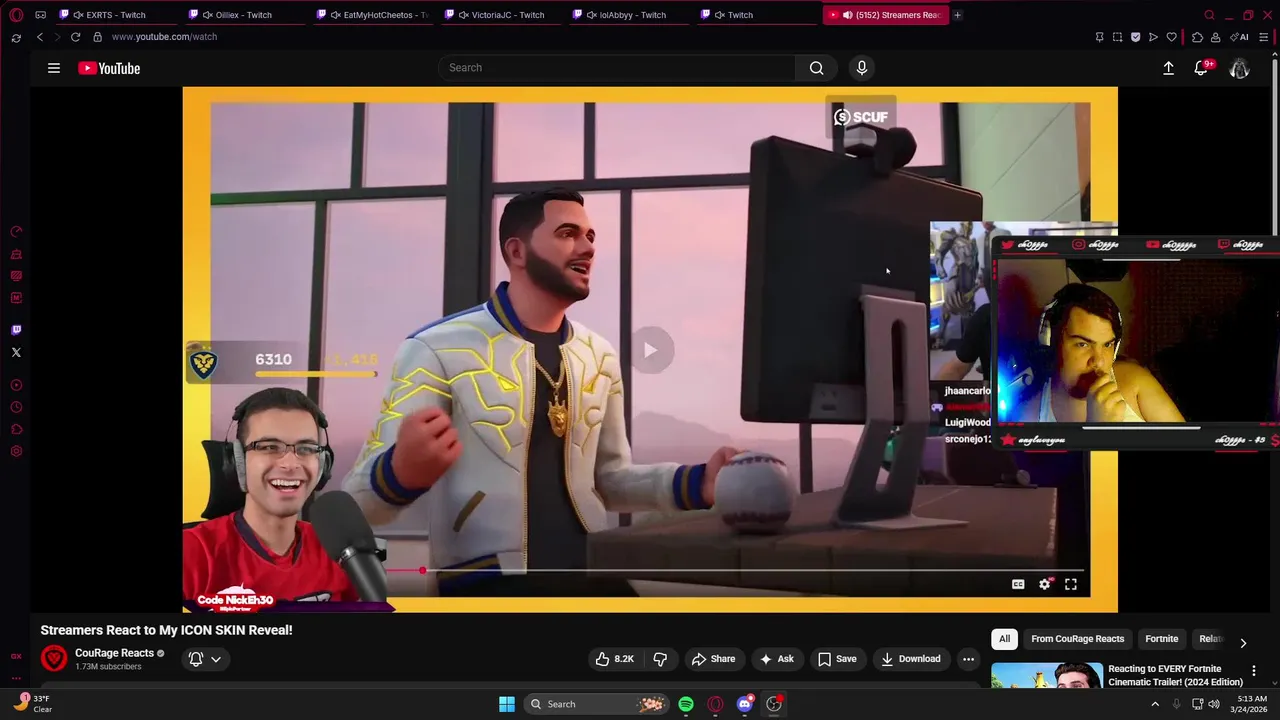1280x720 pixels.
Task: Open the browser AI button in toolbar
Action: tap(1239, 37)
